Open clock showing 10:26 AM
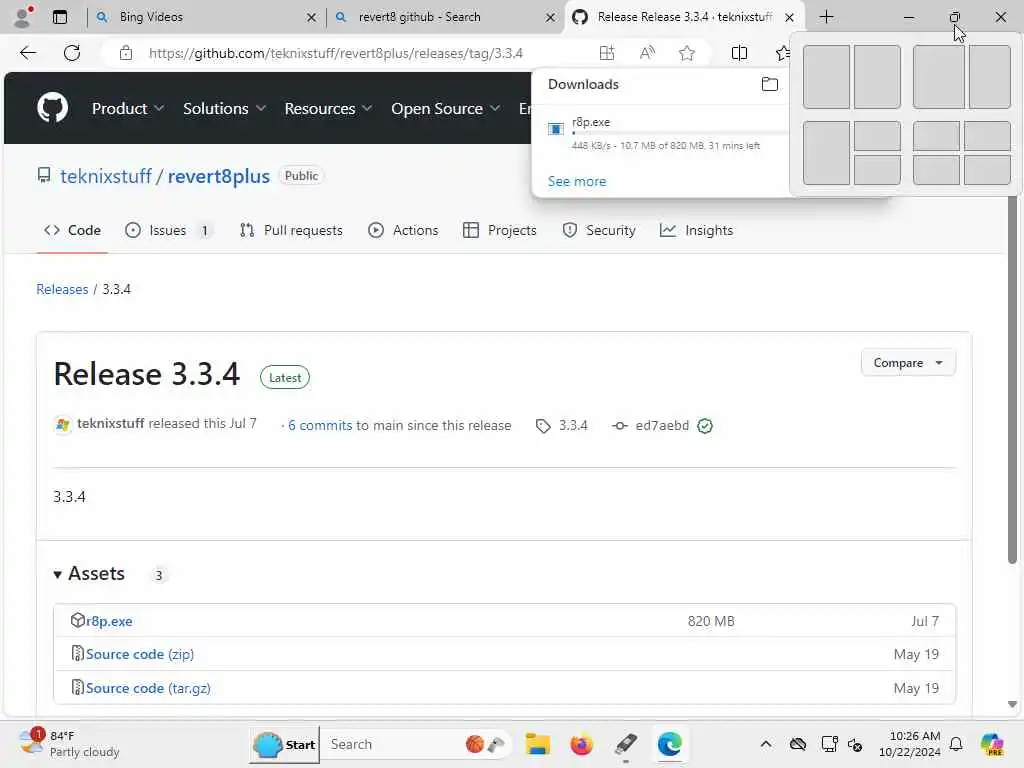The width and height of the screenshot is (1024, 768). tap(910, 744)
